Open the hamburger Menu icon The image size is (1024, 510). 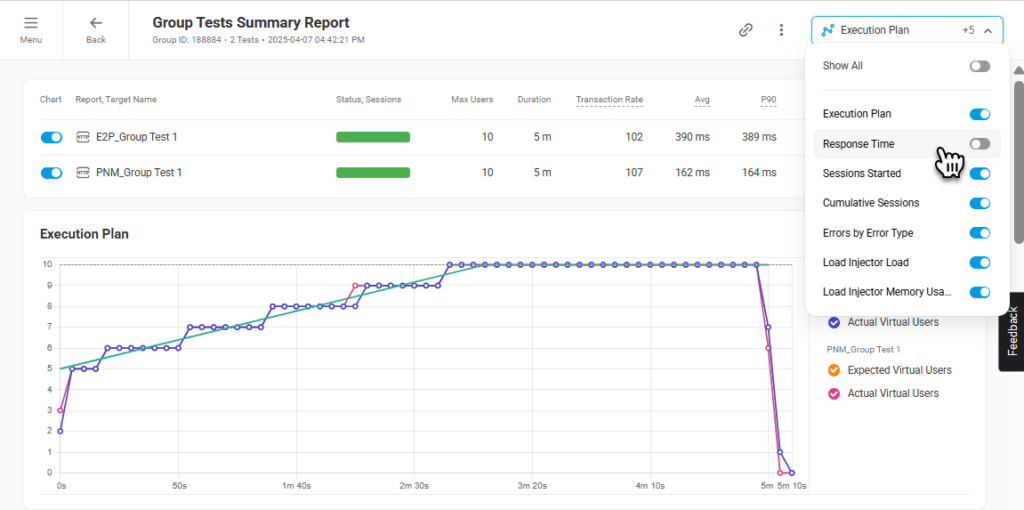coord(31,23)
